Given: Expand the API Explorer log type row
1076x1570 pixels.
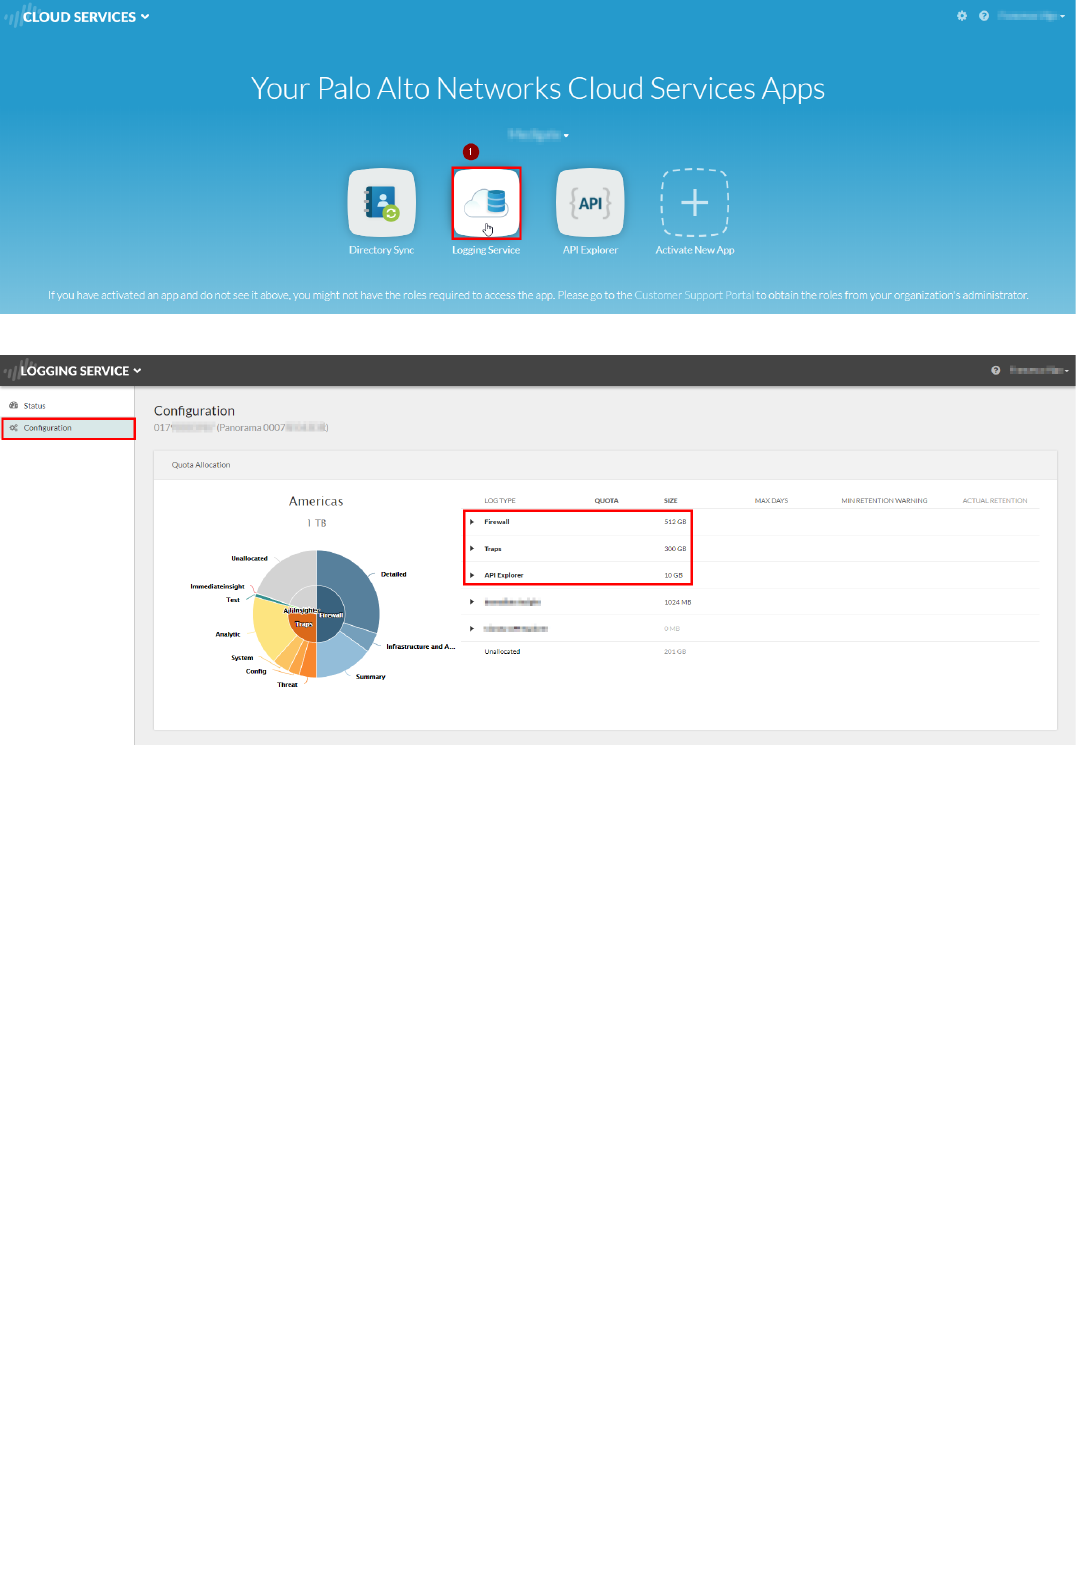Looking at the screenshot, I should 472,575.
